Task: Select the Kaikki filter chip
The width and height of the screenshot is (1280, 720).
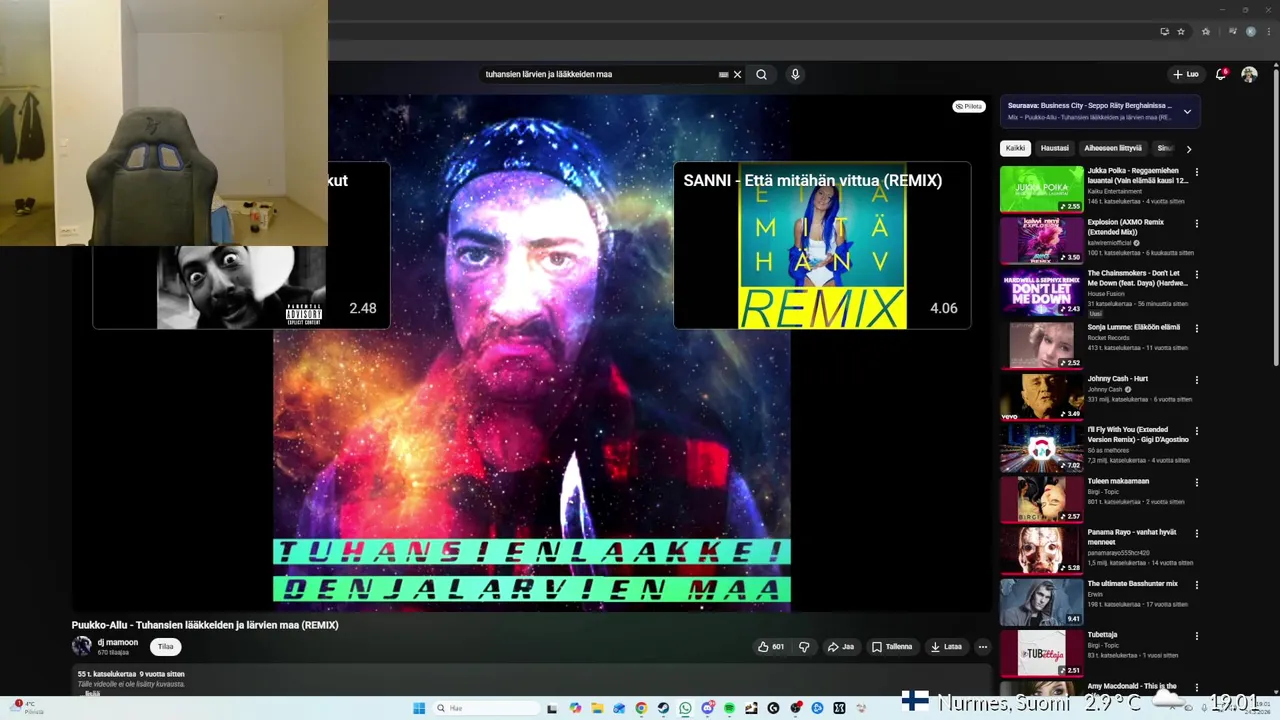Action: (1015, 148)
